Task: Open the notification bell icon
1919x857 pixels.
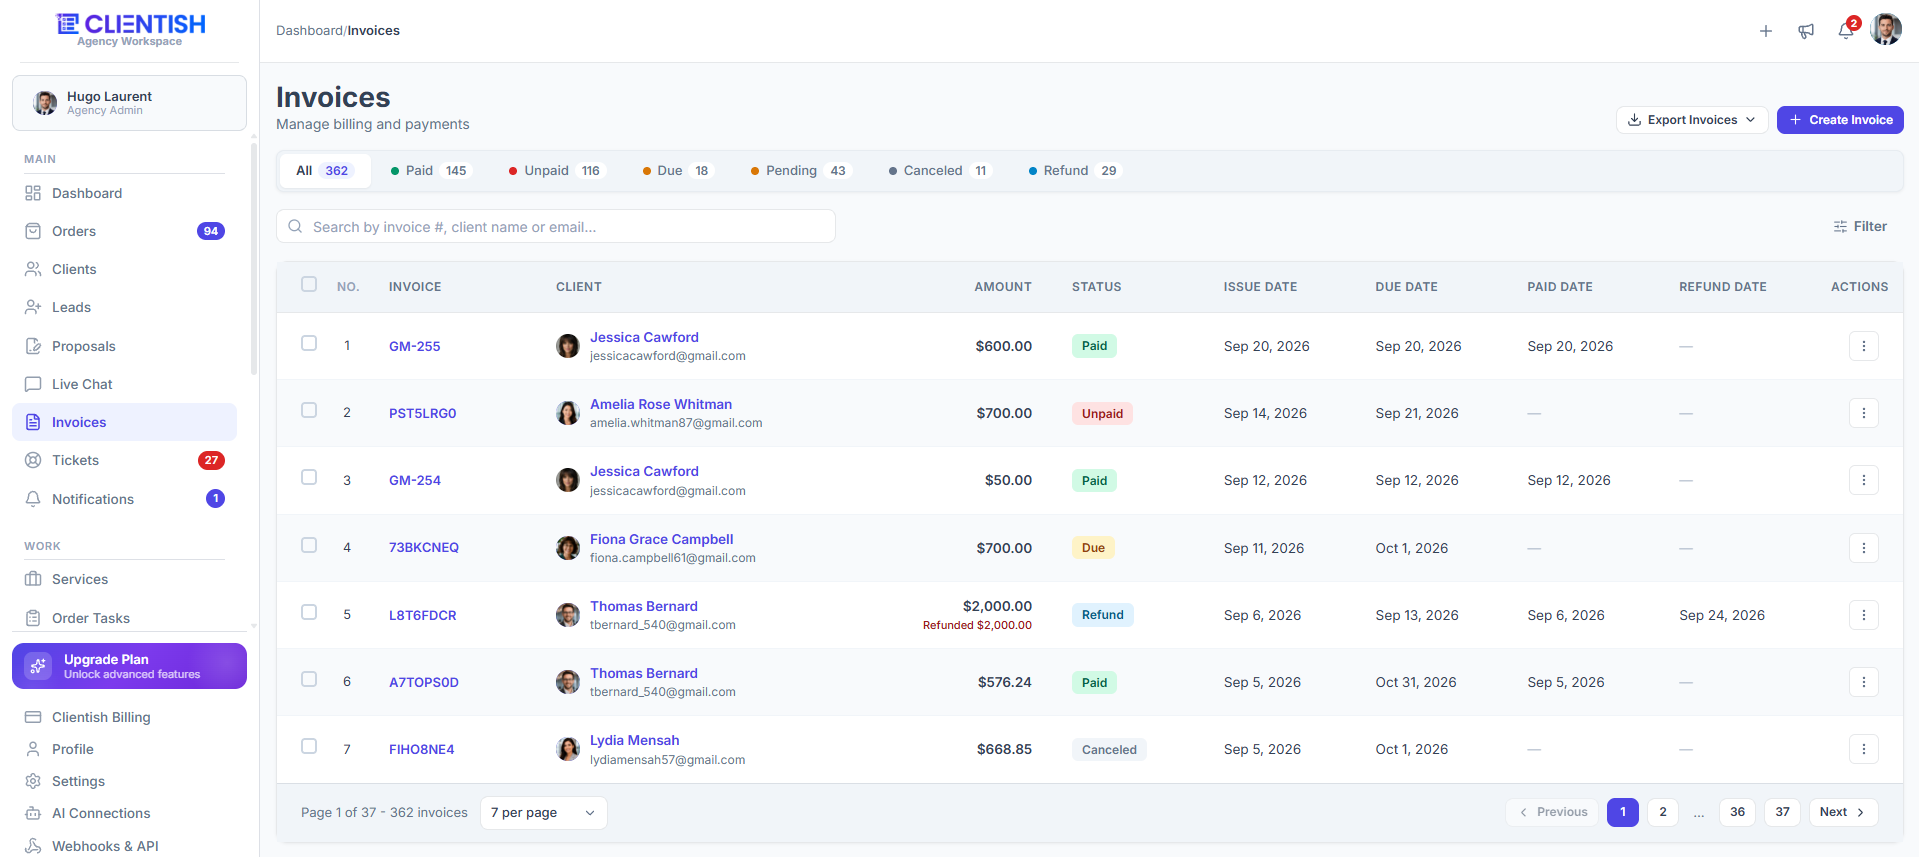Action: (1846, 31)
